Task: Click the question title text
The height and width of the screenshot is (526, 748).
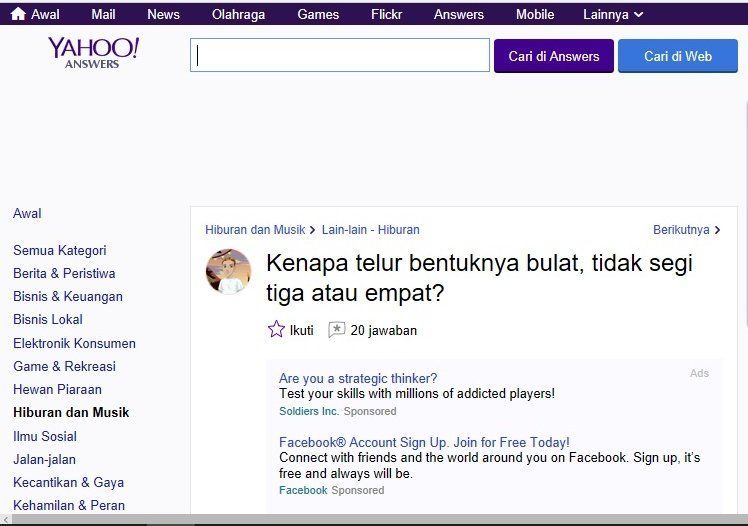Action: [x=479, y=278]
